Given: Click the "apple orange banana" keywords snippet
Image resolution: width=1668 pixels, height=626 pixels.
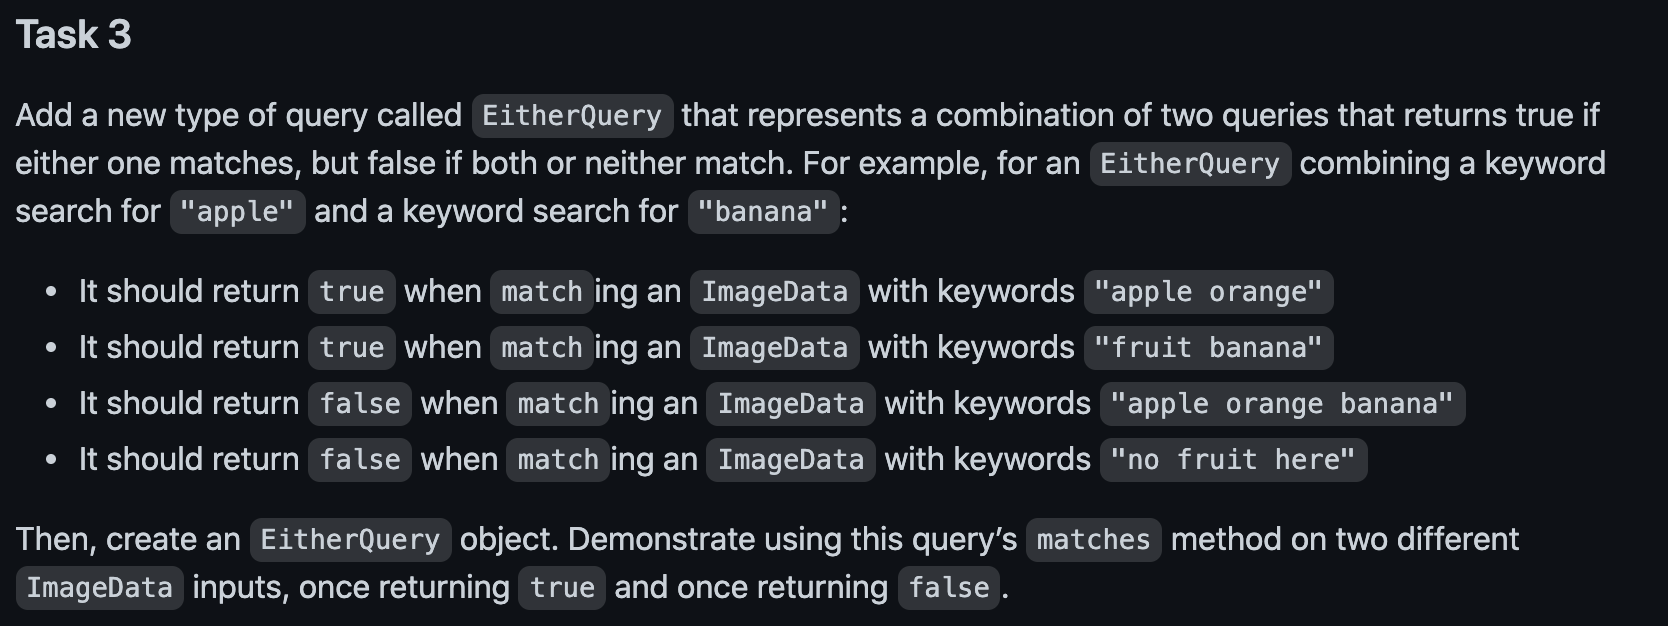Looking at the screenshot, I should 1282,404.
